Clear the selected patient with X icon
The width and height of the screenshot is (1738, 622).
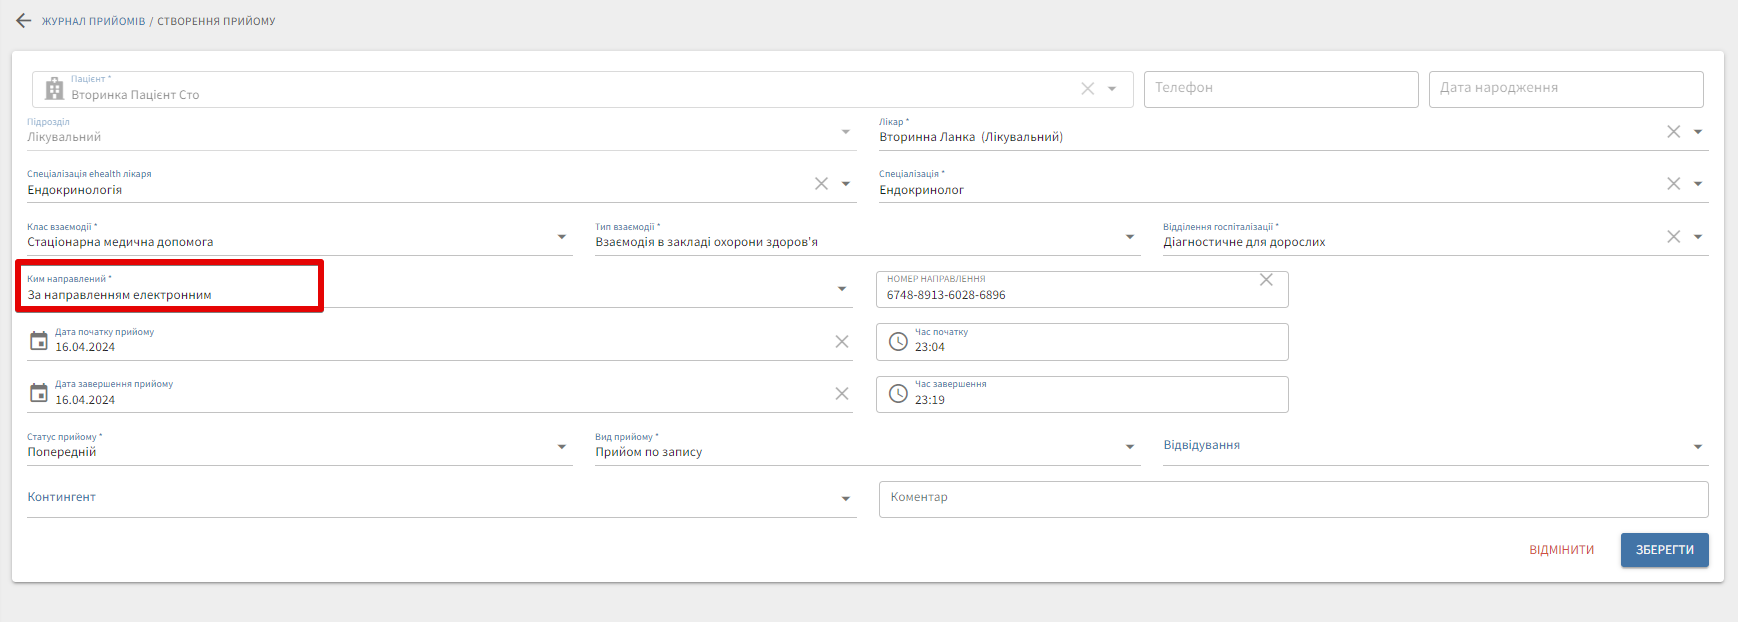coord(1087,89)
